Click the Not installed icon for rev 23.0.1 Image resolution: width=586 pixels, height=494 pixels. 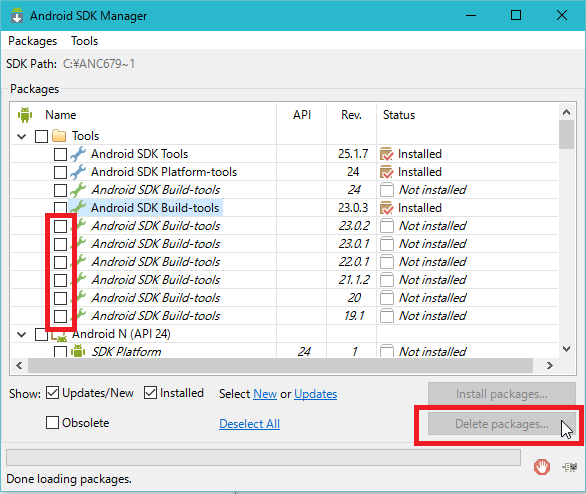pyautogui.click(x=387, y=243)
